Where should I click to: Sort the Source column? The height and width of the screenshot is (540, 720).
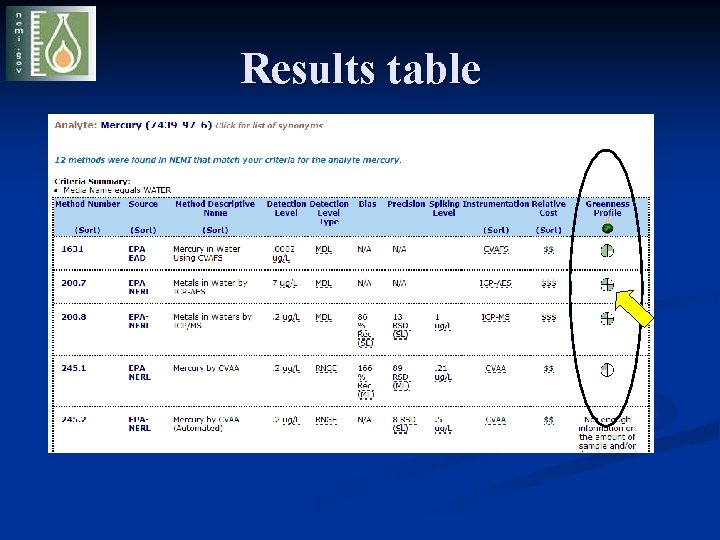click(x=143, y=230)
